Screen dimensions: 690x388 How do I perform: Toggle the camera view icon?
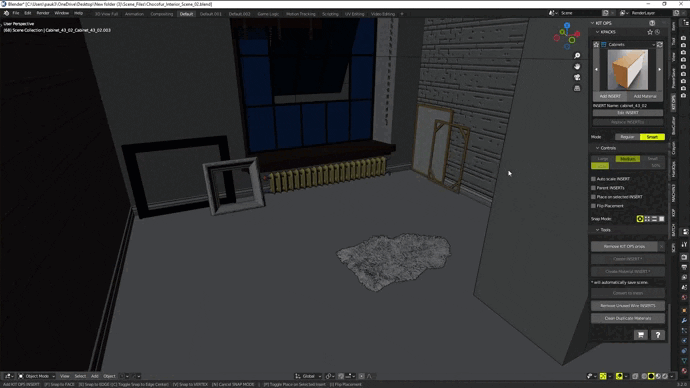point(577,77)
